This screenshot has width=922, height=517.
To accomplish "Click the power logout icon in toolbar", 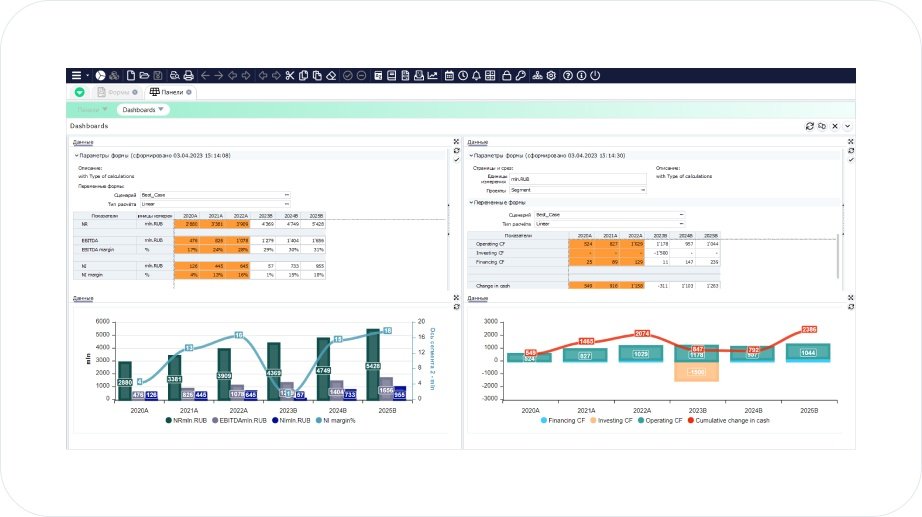I will click(595, 75).
